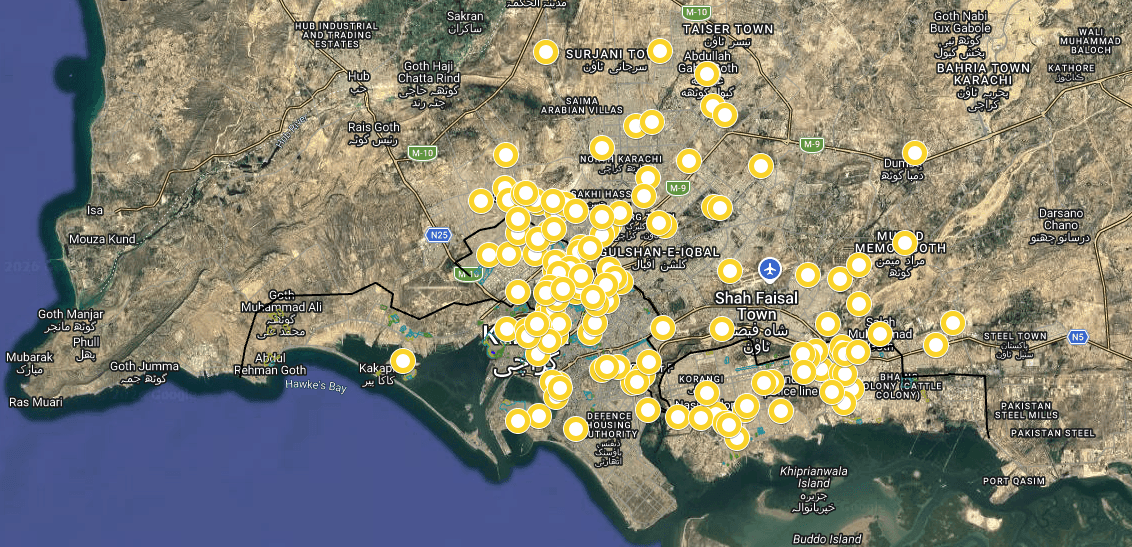
Task: Click the Buddo Island label
Action: click(827, 539)
